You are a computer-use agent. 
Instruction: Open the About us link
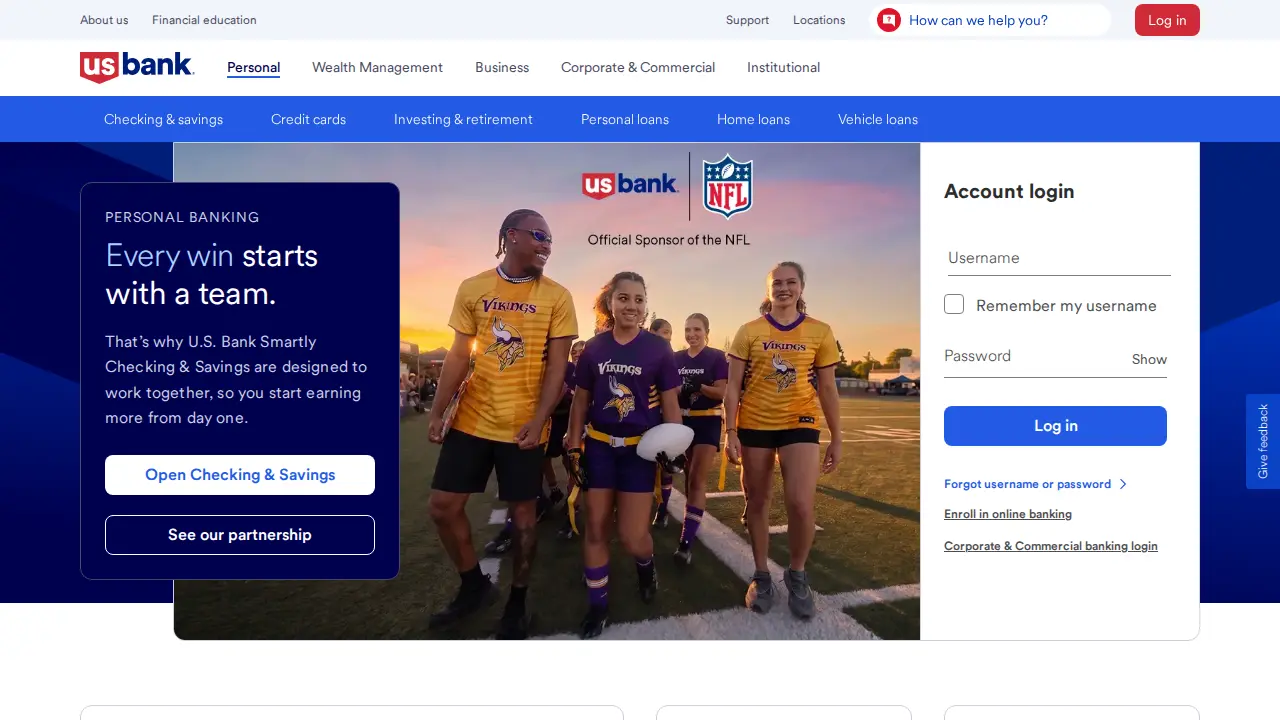[104, 20]
